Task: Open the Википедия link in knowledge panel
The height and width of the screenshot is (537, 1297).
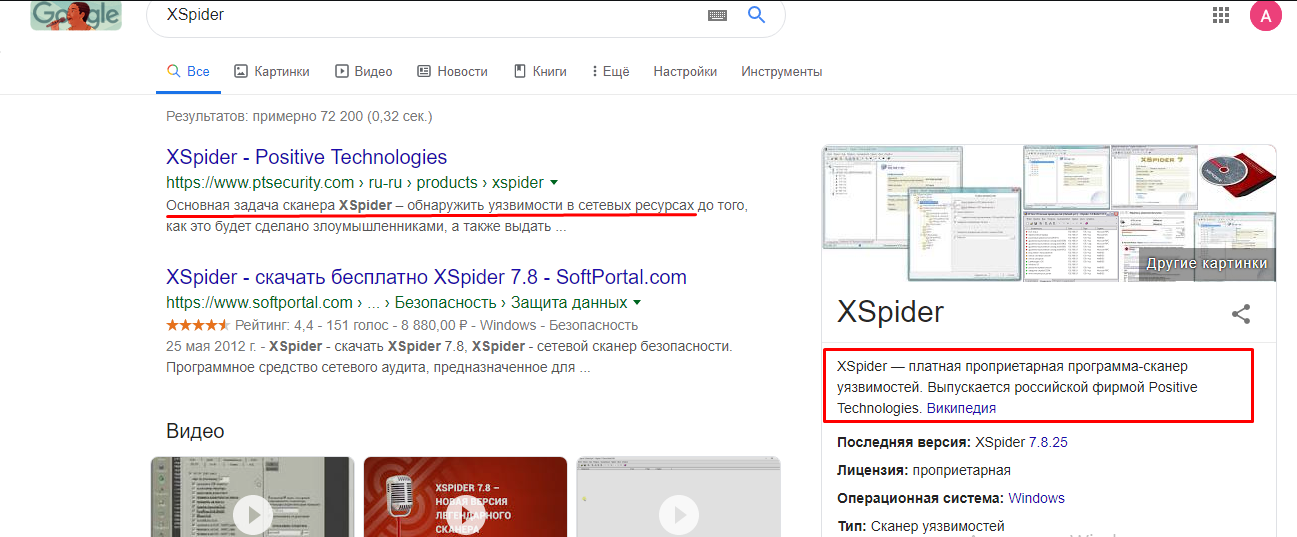Action: coord(961,408)
